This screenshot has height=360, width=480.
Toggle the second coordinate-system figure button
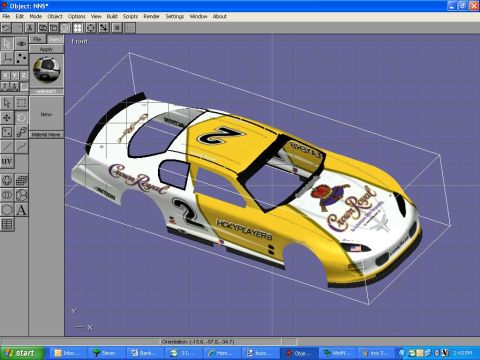point(14,87)
